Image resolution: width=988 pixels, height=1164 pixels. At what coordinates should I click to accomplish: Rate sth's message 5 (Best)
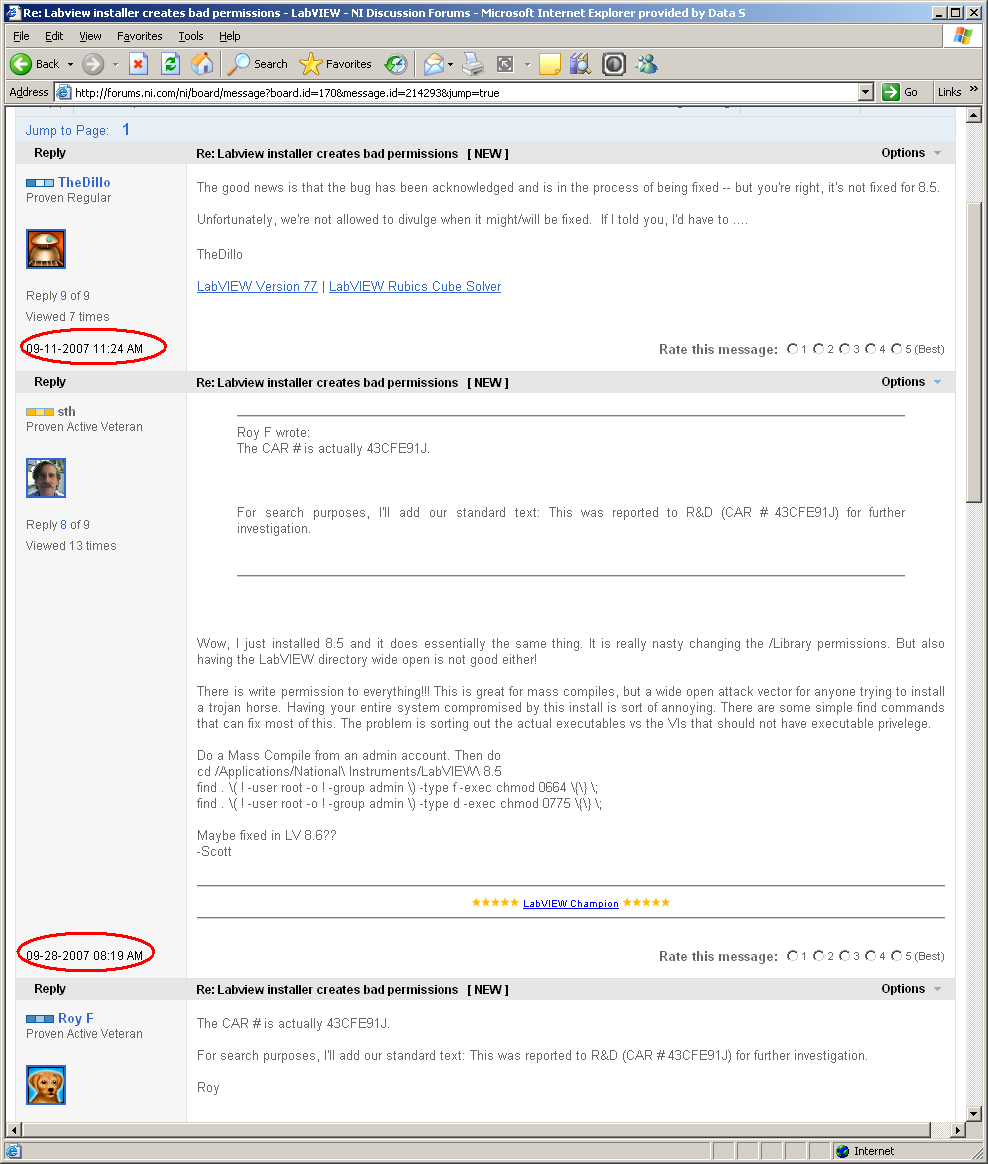(897, 956)
